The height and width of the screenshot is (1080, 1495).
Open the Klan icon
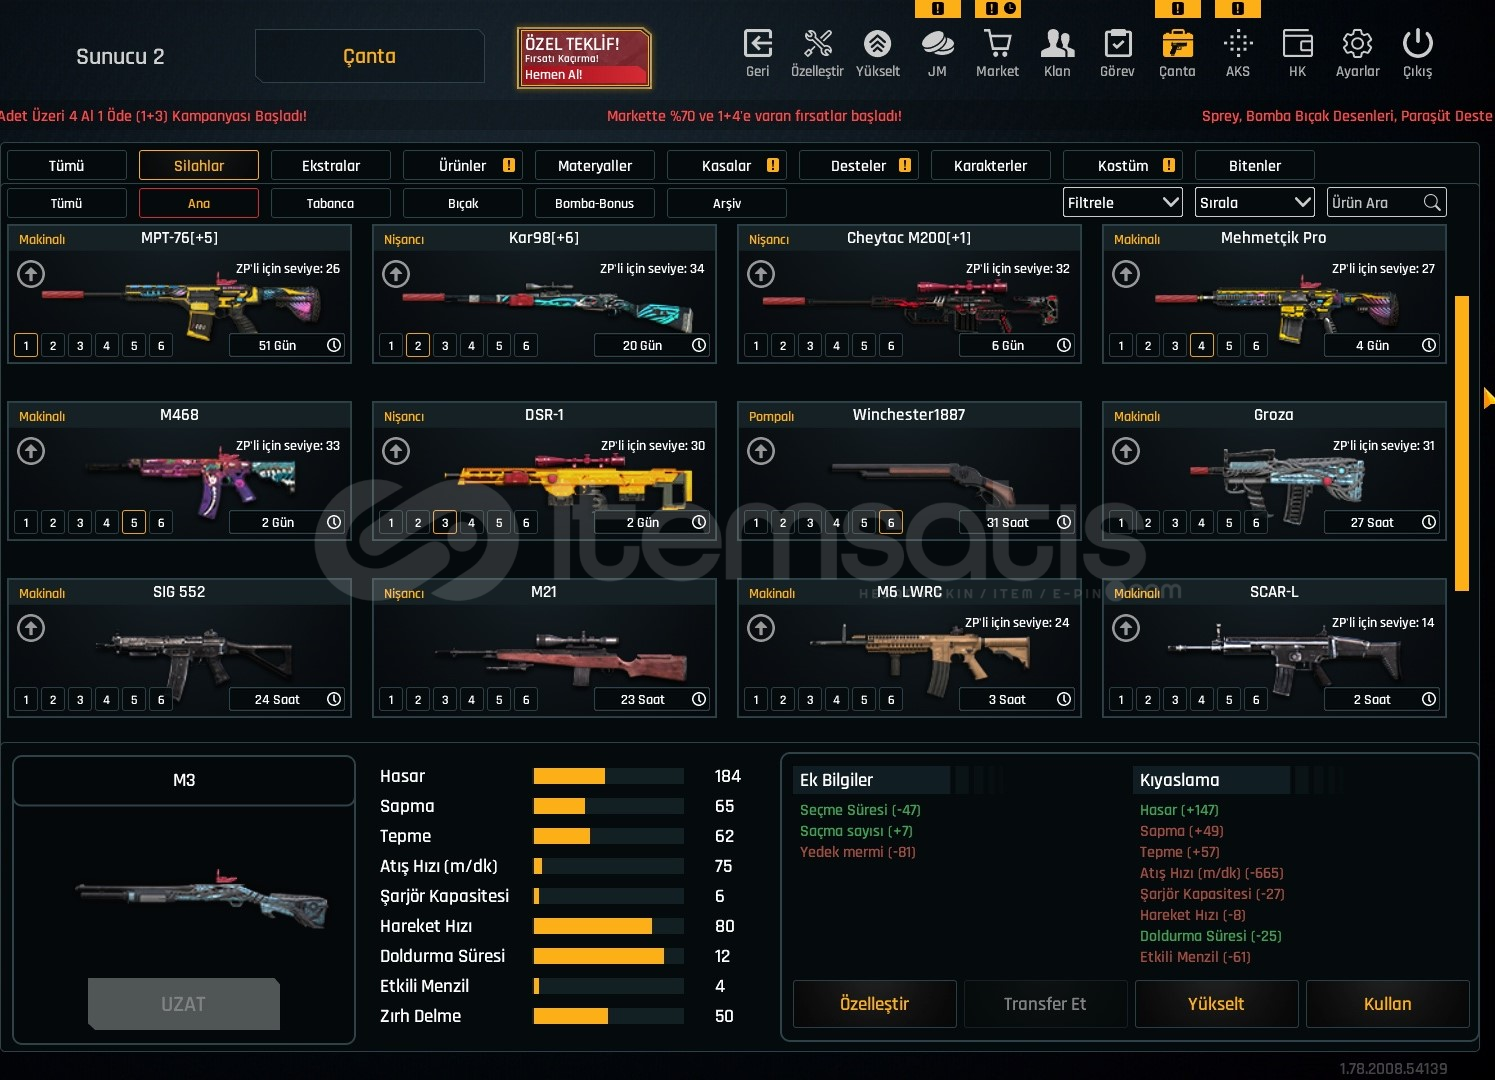(1057, 44)
